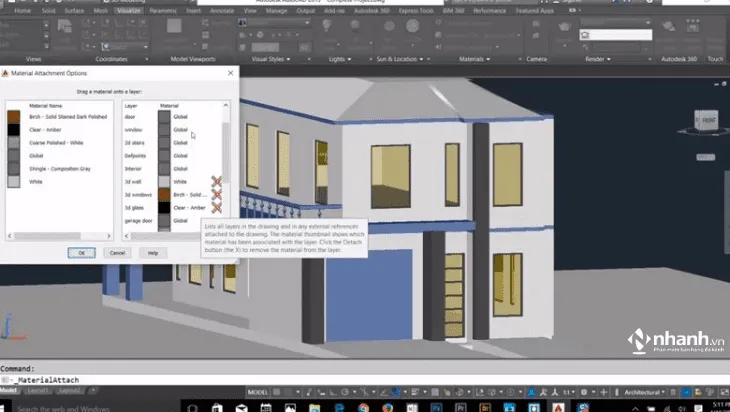Viewport: 730px width, 412px height.
Task: Click the layer list vertical scrollbar thumb
Action: (226, 152)
